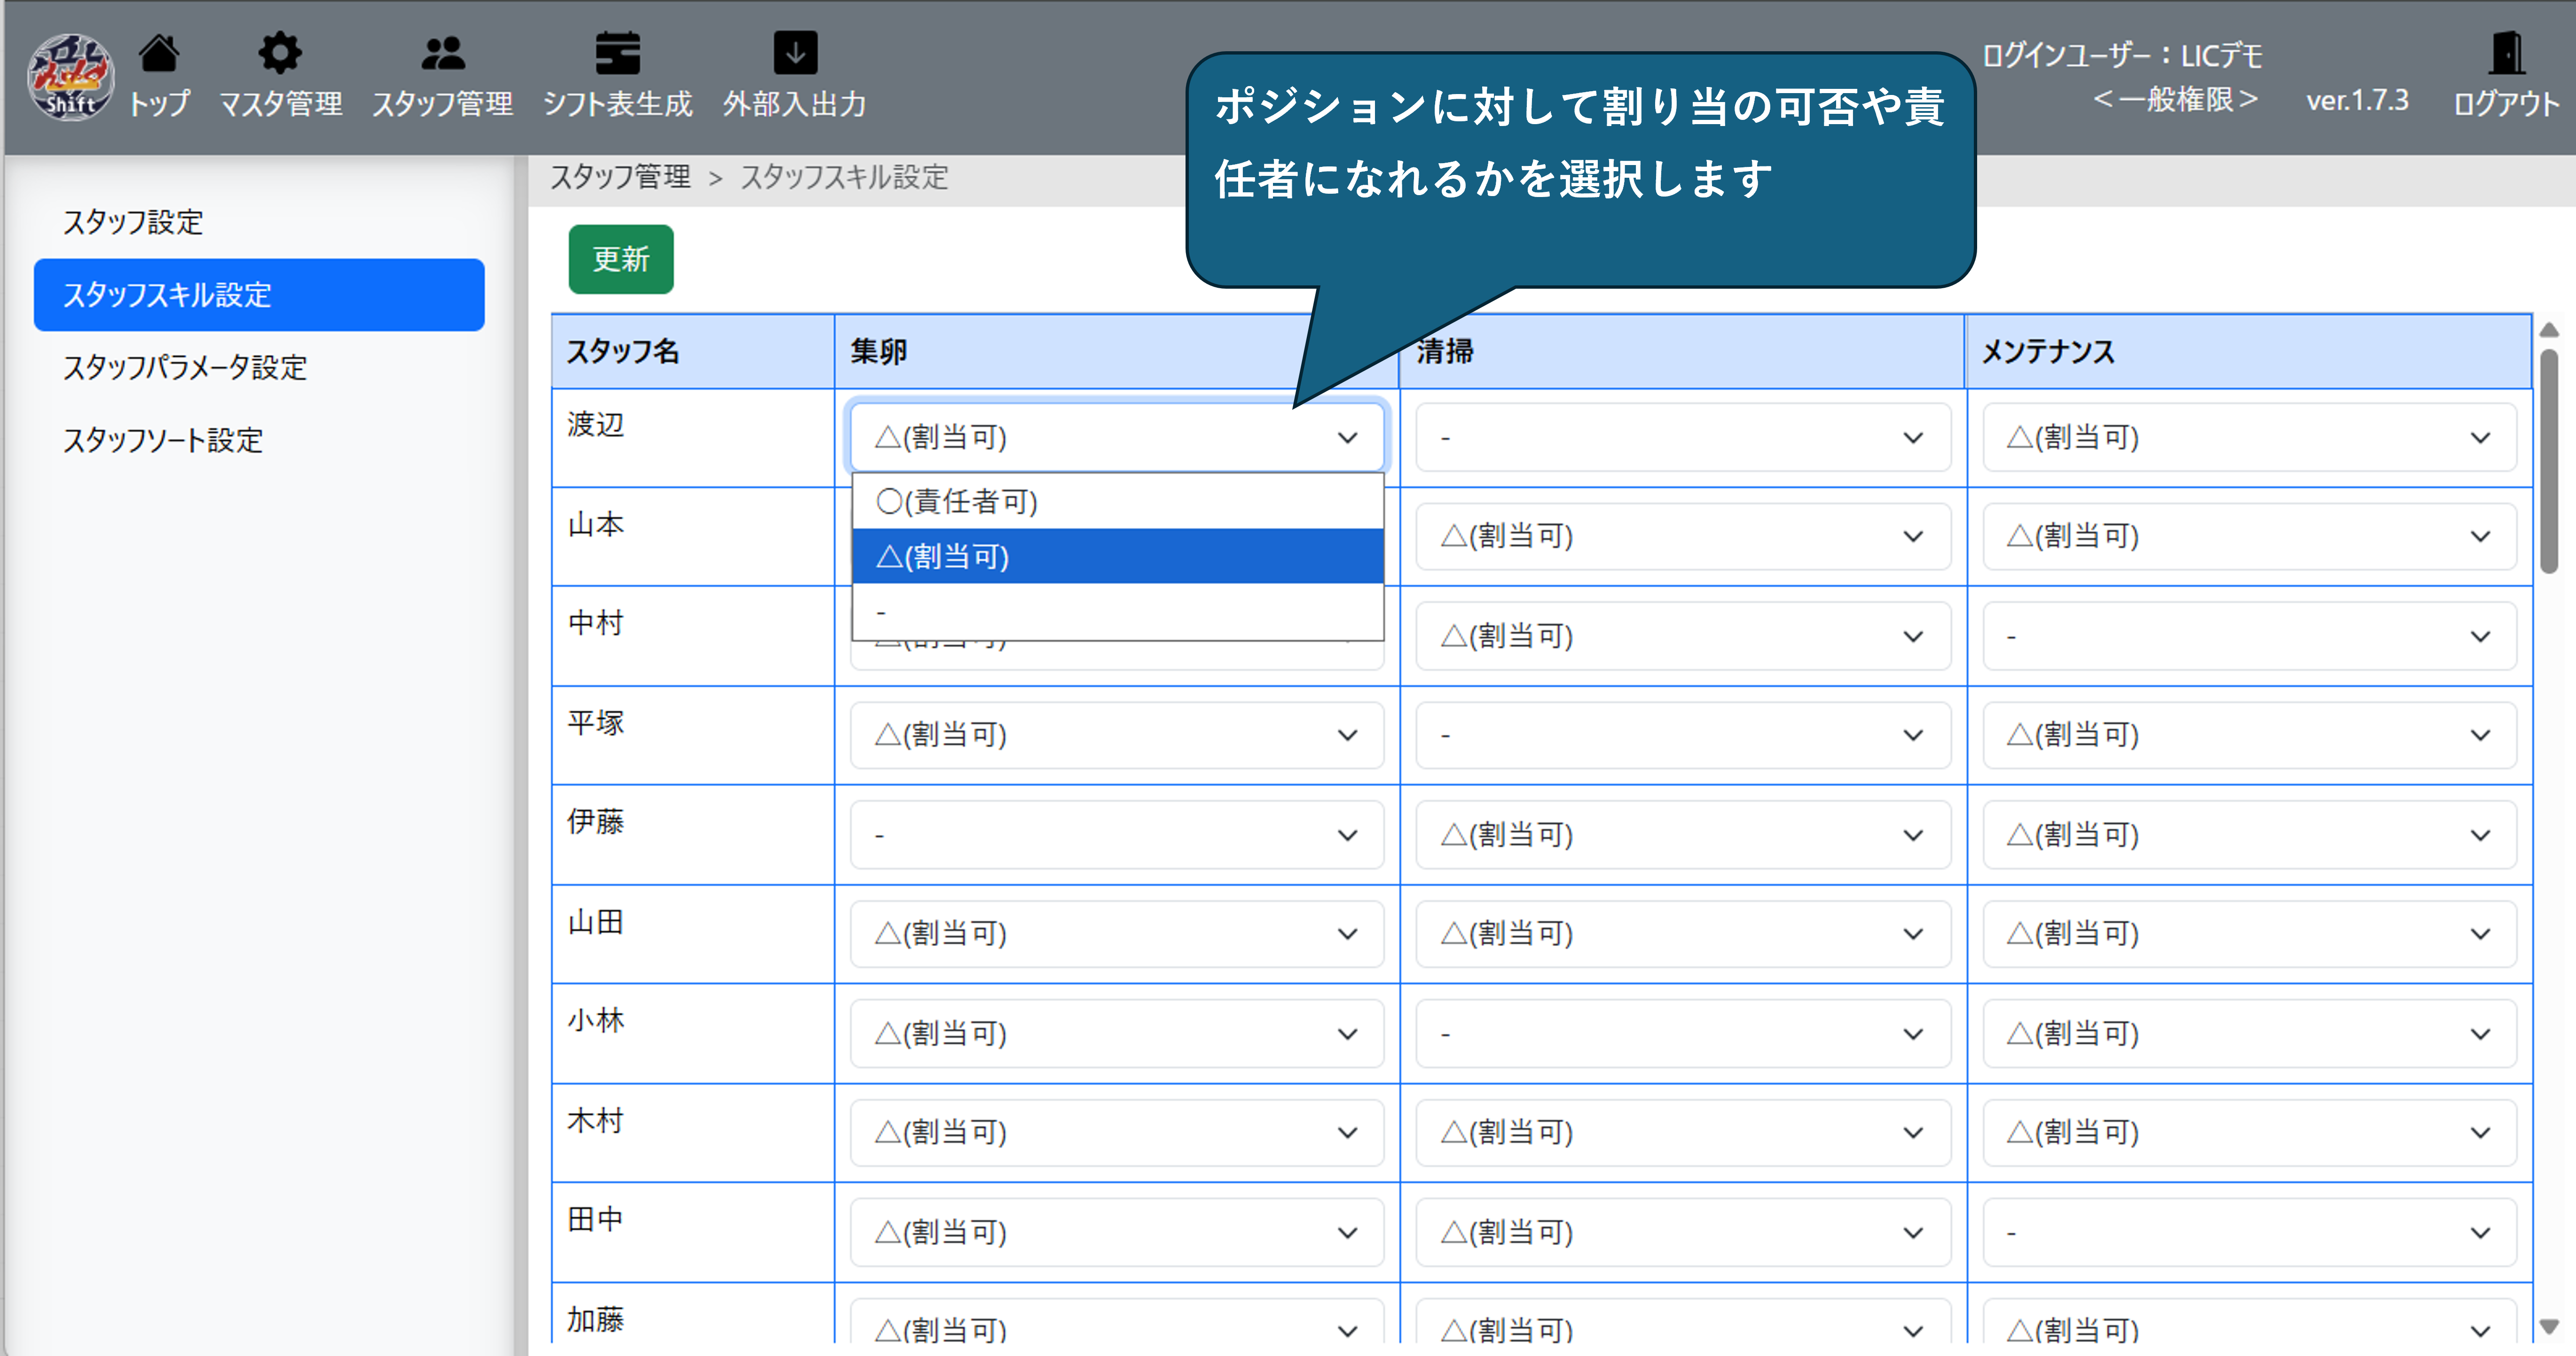Viewport: 2576px width, 1356px height.
Task: Open 田中's メンテナンス skill dropdown
Action: coord(2248,1232)
